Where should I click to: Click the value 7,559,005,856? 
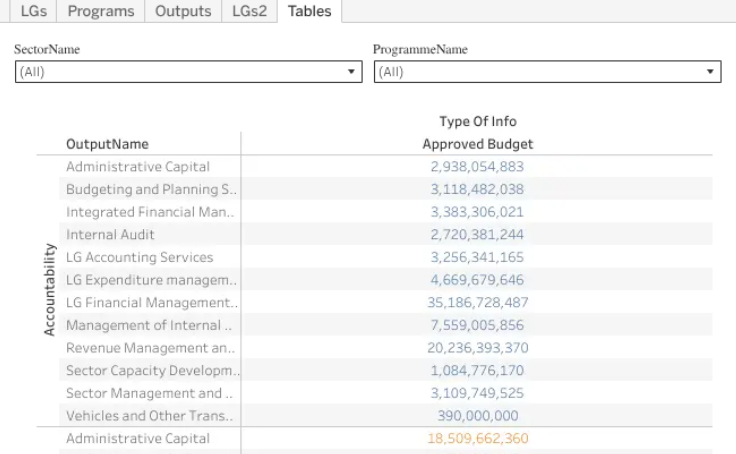coord(477,325)
